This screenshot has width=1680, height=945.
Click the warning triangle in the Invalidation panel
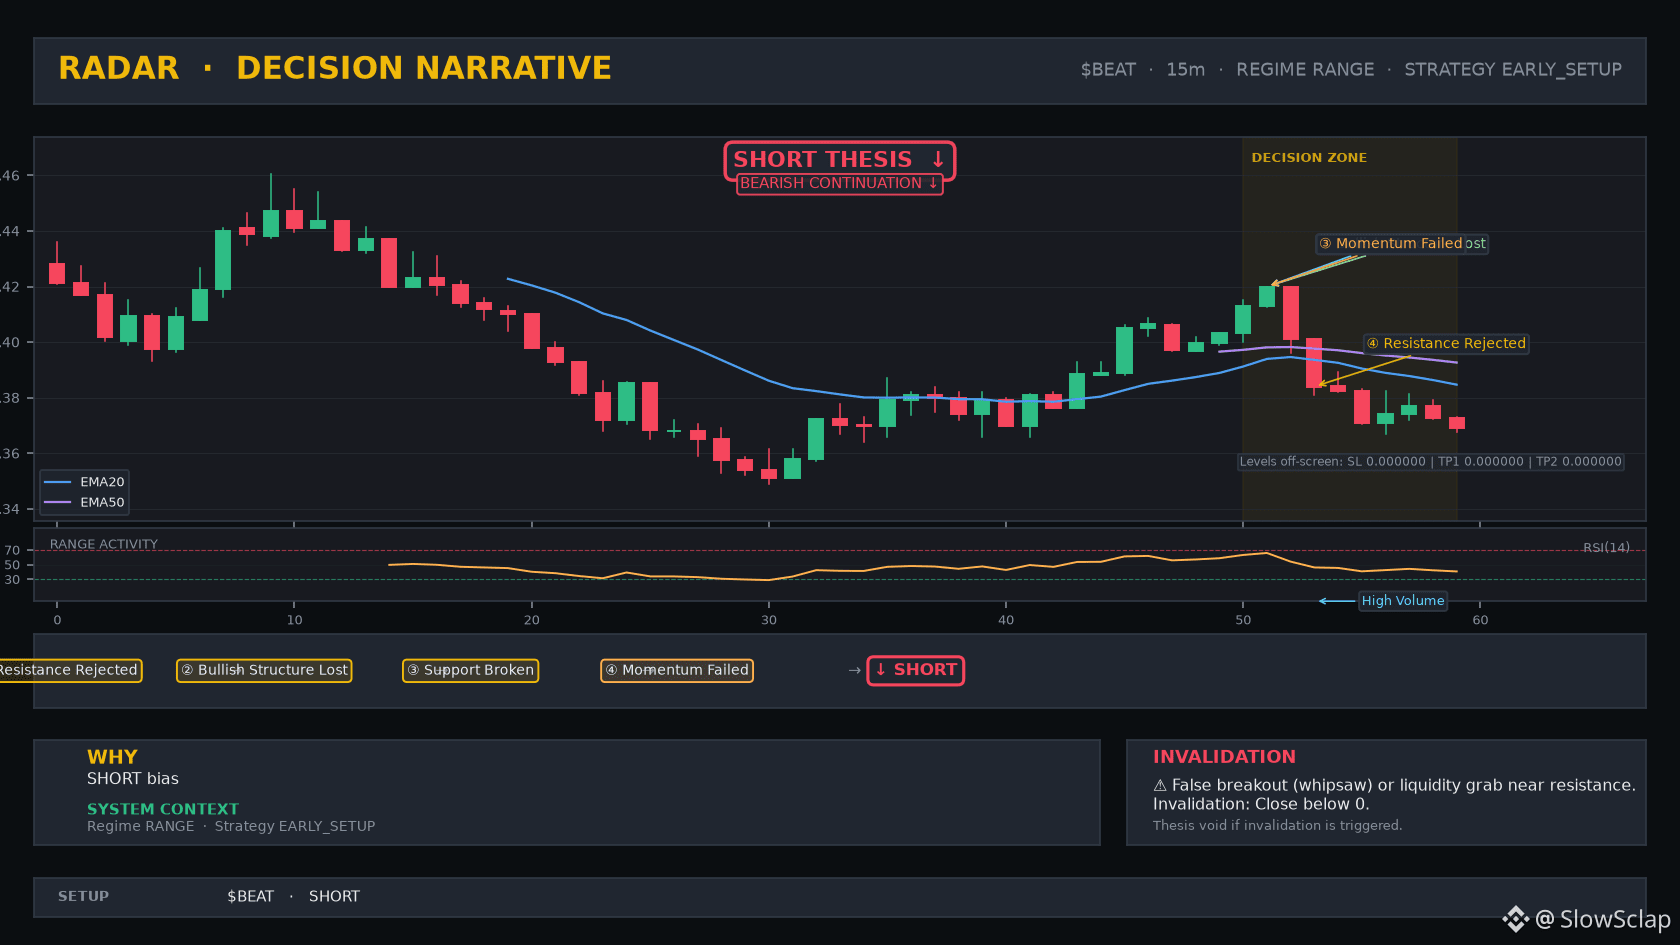click(x=1160, y=786)
